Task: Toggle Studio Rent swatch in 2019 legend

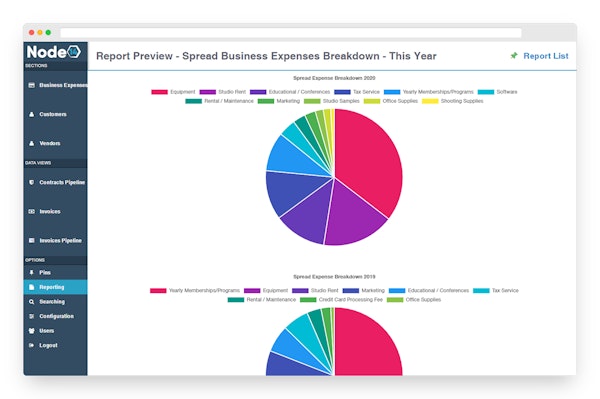Action: pyautogui.click(x=300, y=291)
